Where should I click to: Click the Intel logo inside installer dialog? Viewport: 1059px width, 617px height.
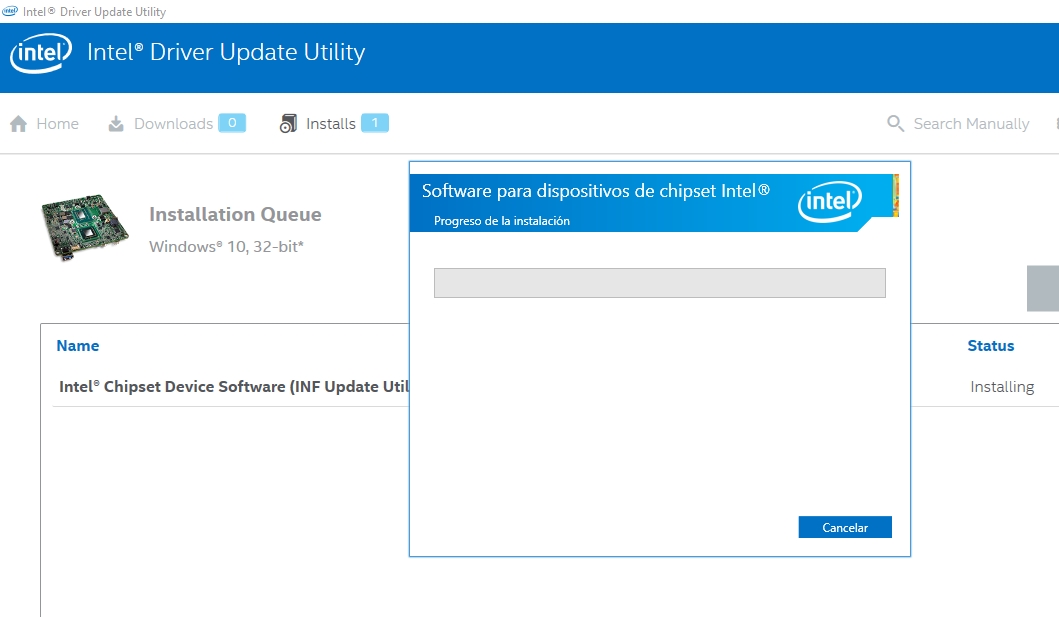(x=829, y=202)
